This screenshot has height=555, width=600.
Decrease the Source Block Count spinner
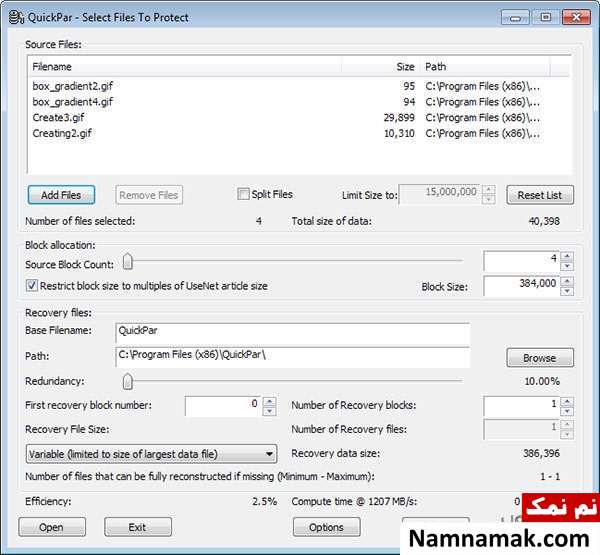click(567, 266)
